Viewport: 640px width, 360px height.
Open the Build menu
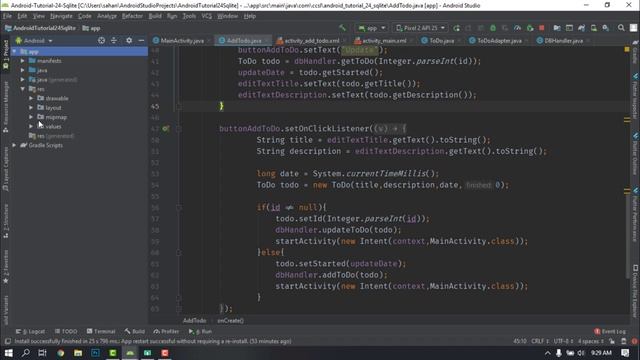(155, 16)
